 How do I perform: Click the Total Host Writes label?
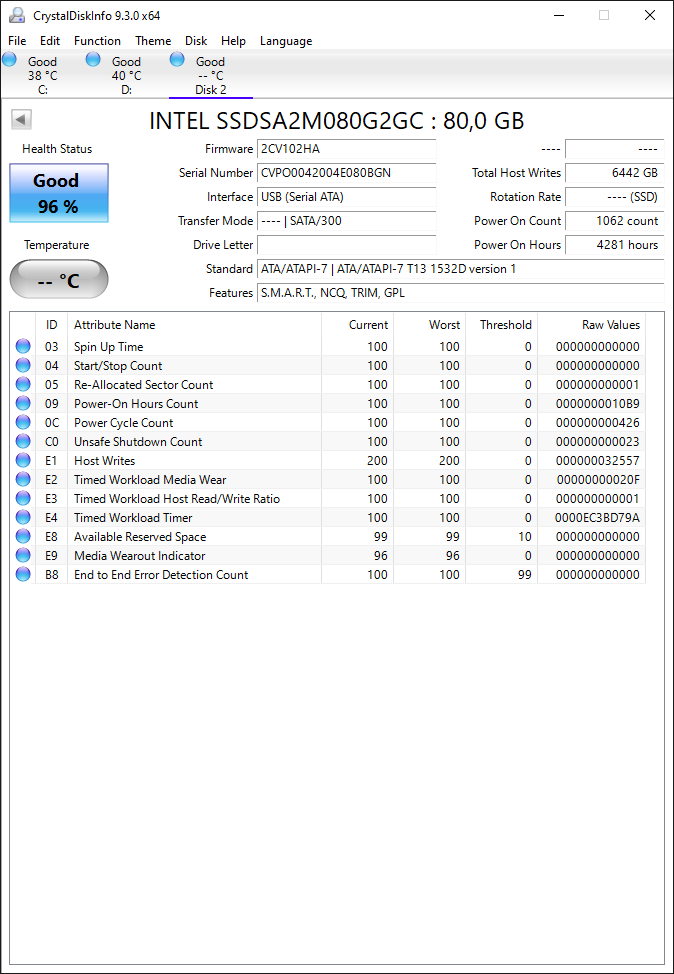tap(516, 173)
